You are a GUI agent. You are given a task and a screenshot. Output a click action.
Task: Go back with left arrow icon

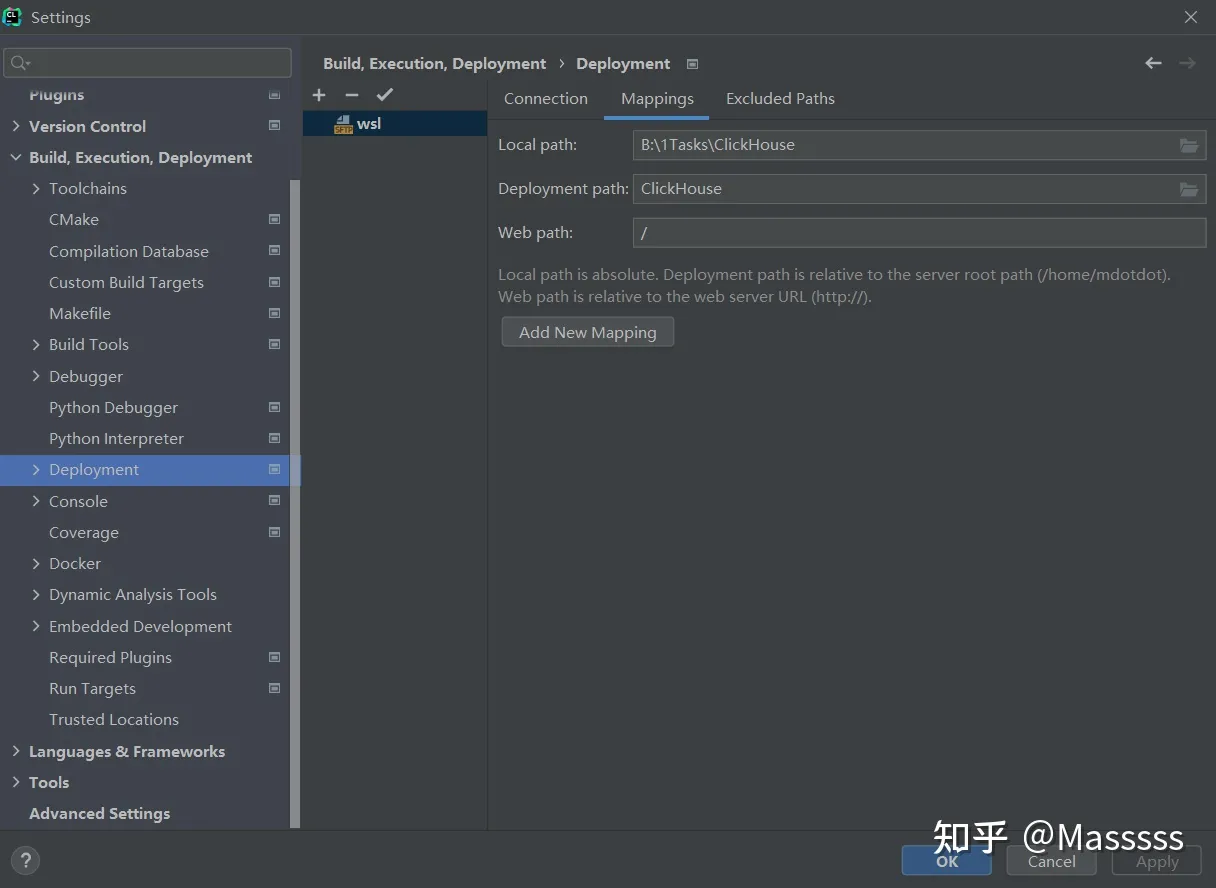pyautogui.click(x=1153, y=63)
